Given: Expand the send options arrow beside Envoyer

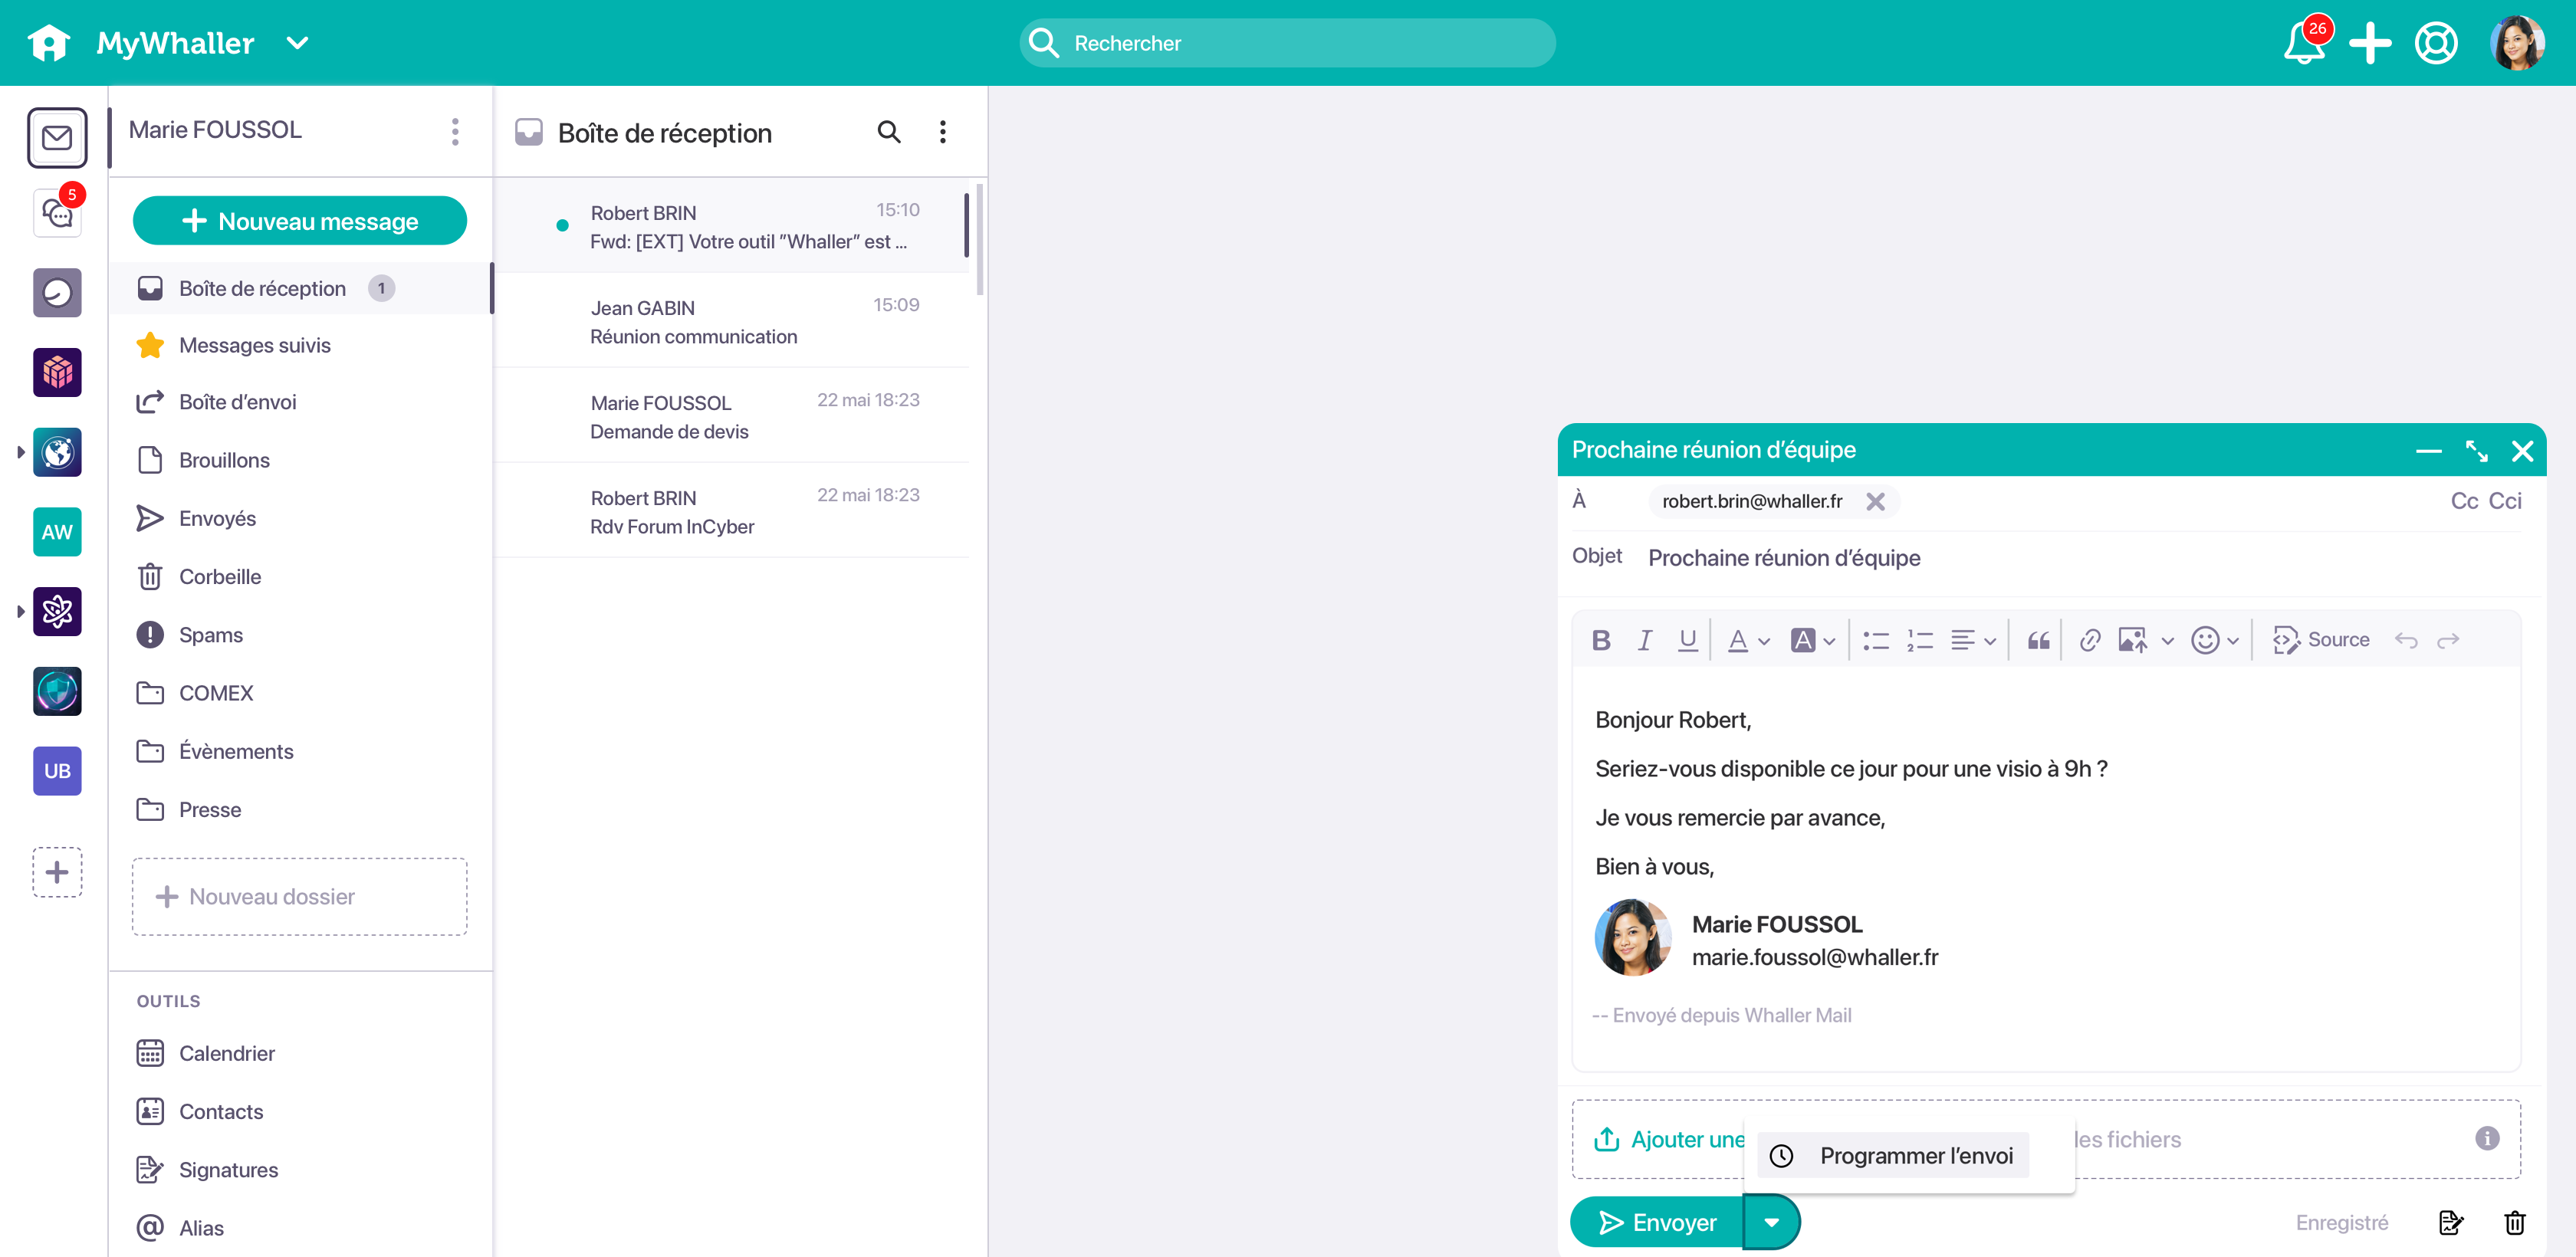Looking at the screenshot, I should click(1771, 1222).
